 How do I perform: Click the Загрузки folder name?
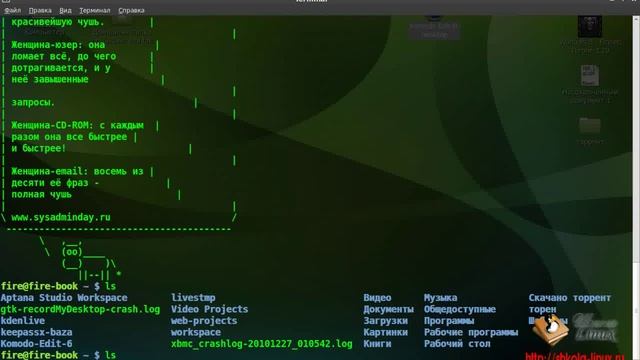[x=386, y=320]
